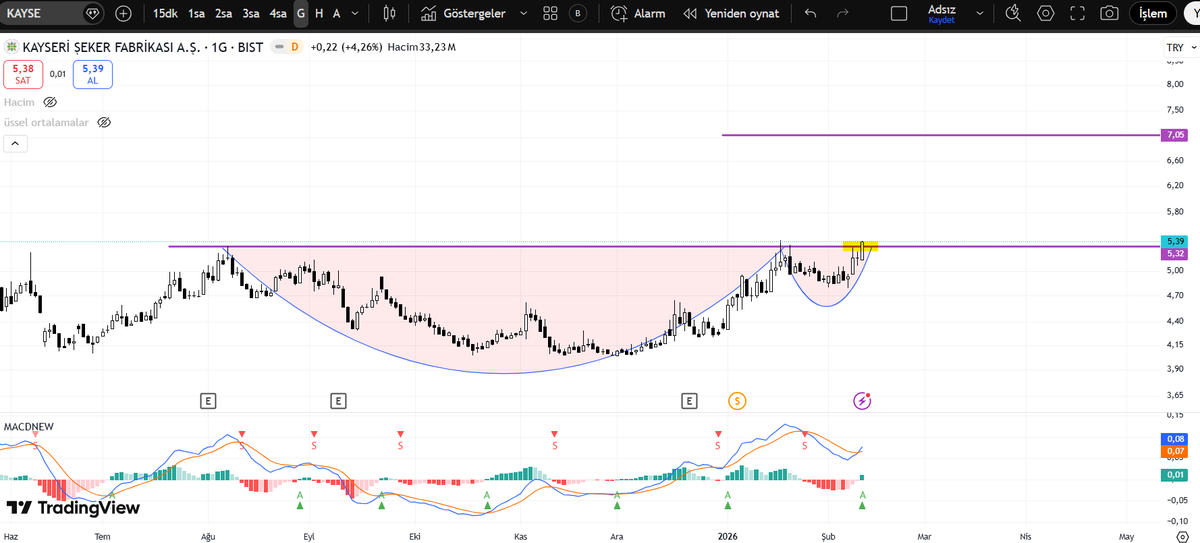This screenshot has height=543, width=1200.
Task: Click the +0,22 (+4,26%) change value
Action: click(346, 47)
